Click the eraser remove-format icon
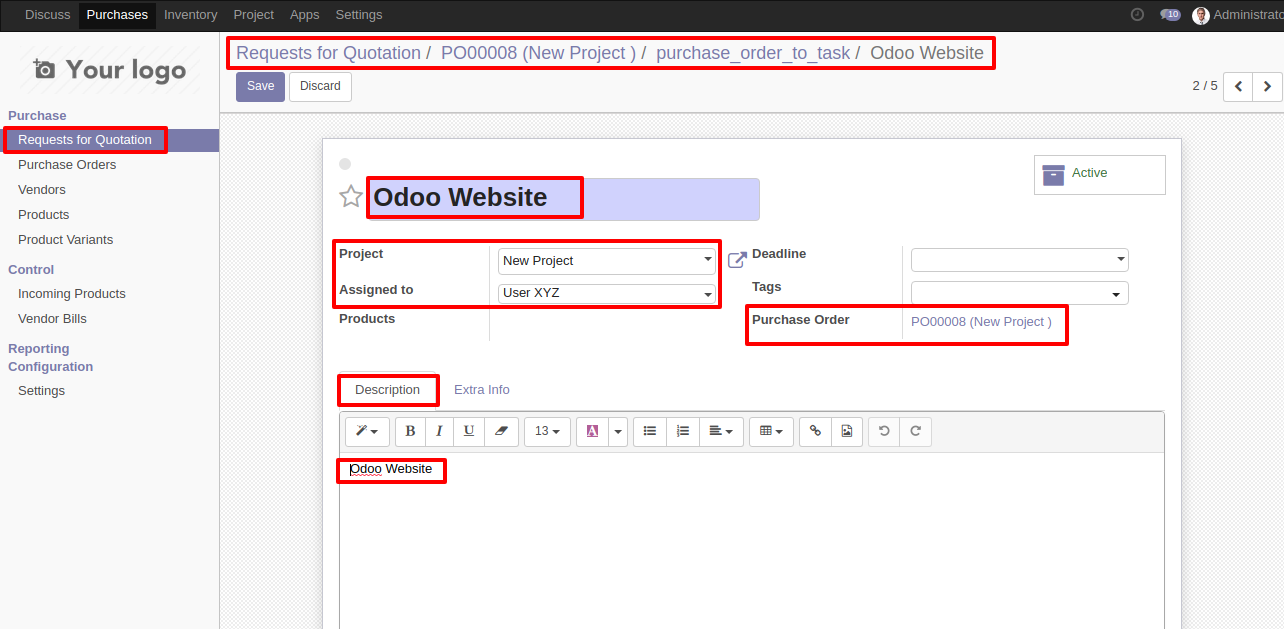Screen dimensions: 1284x629 tap(501, 431)
